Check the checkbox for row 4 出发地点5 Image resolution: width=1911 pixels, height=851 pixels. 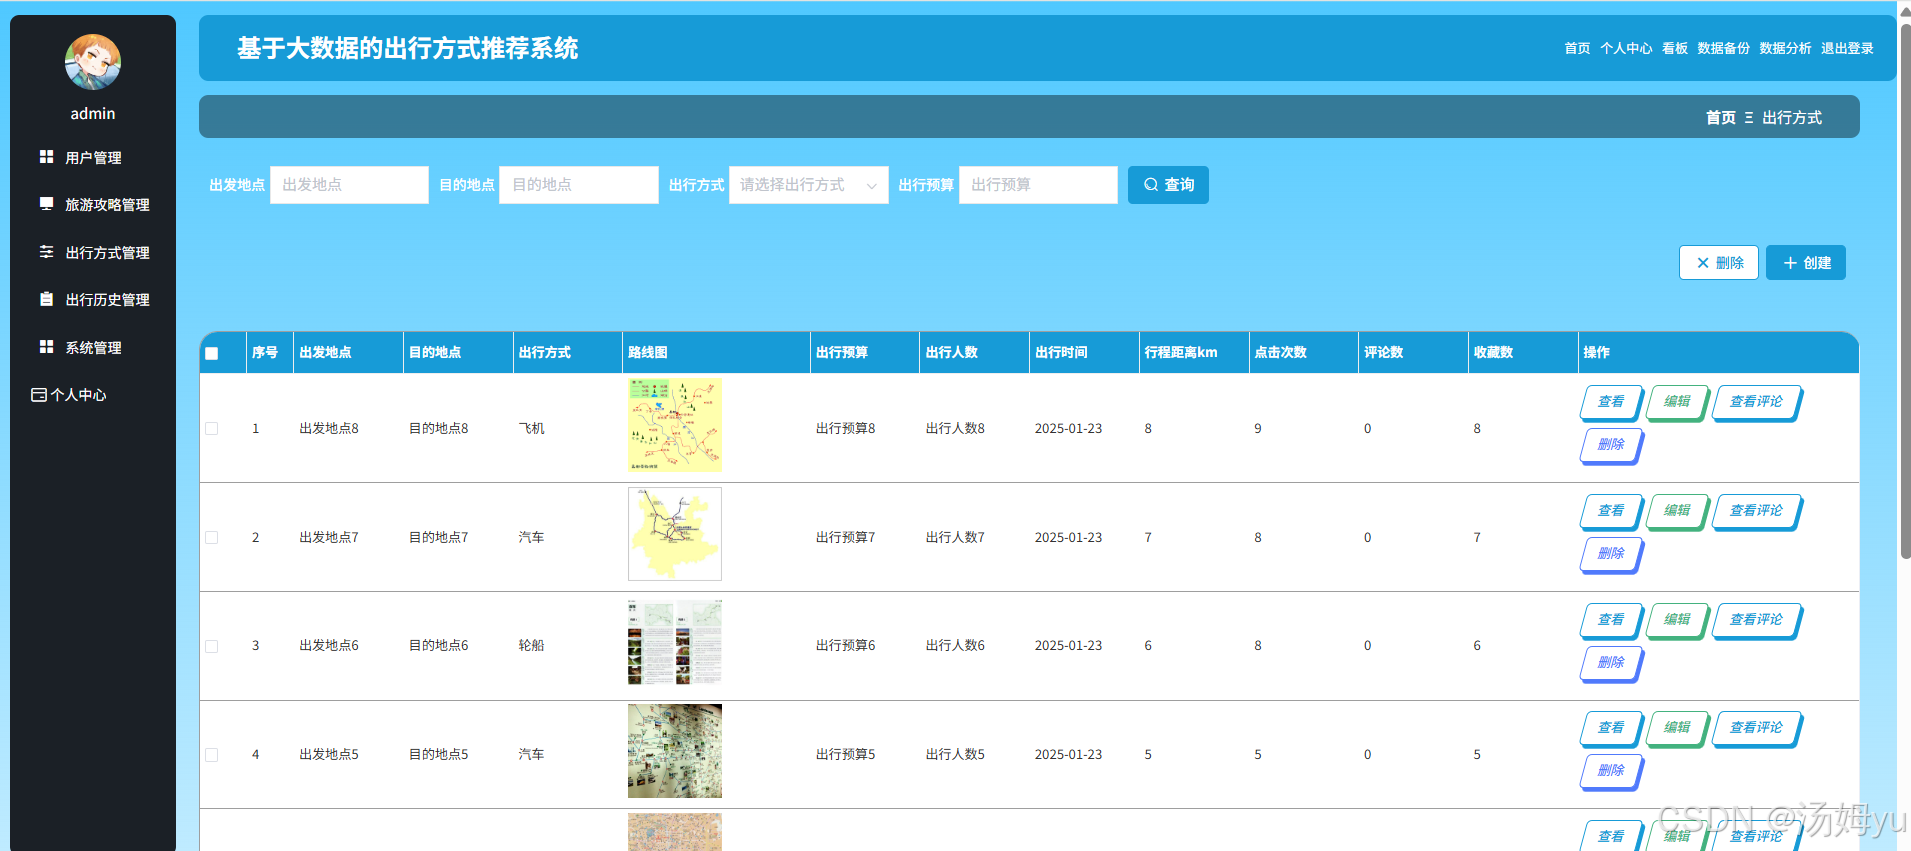click(x=212, y=755)
